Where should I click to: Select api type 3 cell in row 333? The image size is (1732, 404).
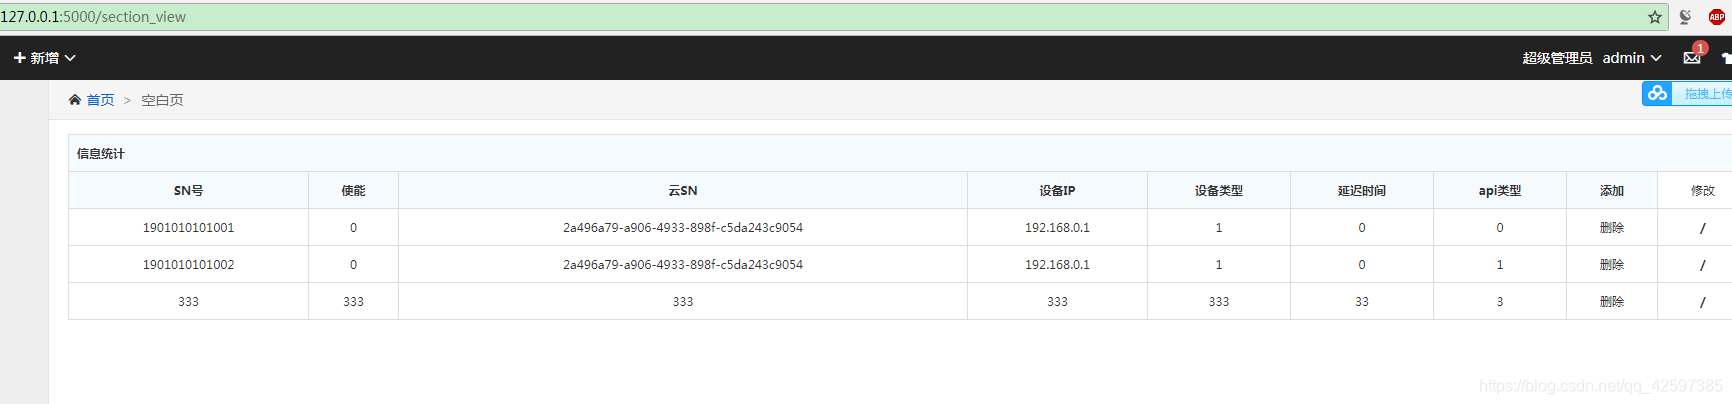coord(1500,301)
